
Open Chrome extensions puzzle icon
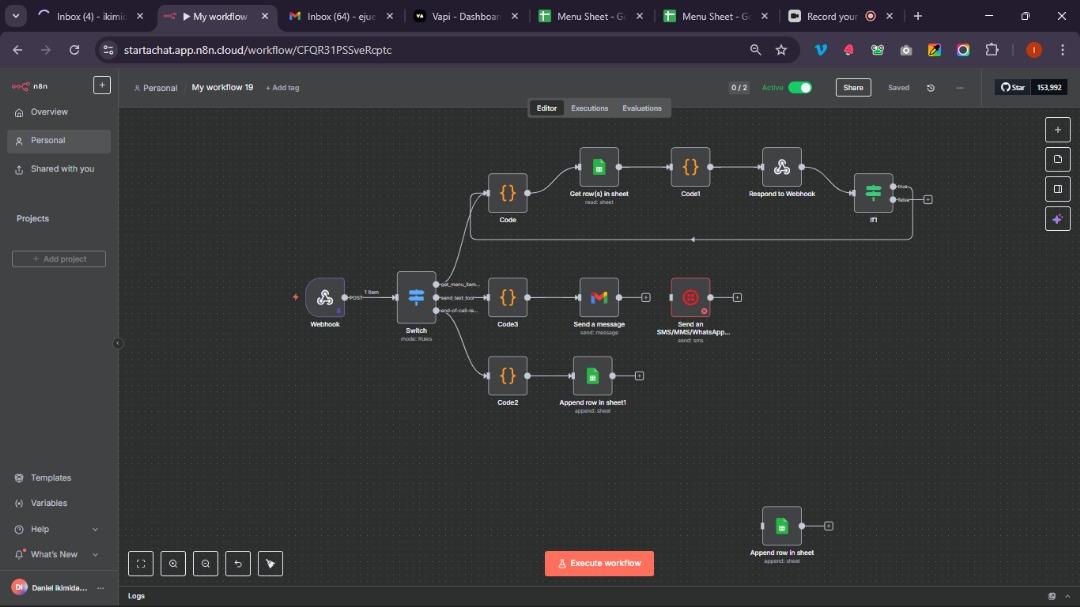[x=992, y=50]
